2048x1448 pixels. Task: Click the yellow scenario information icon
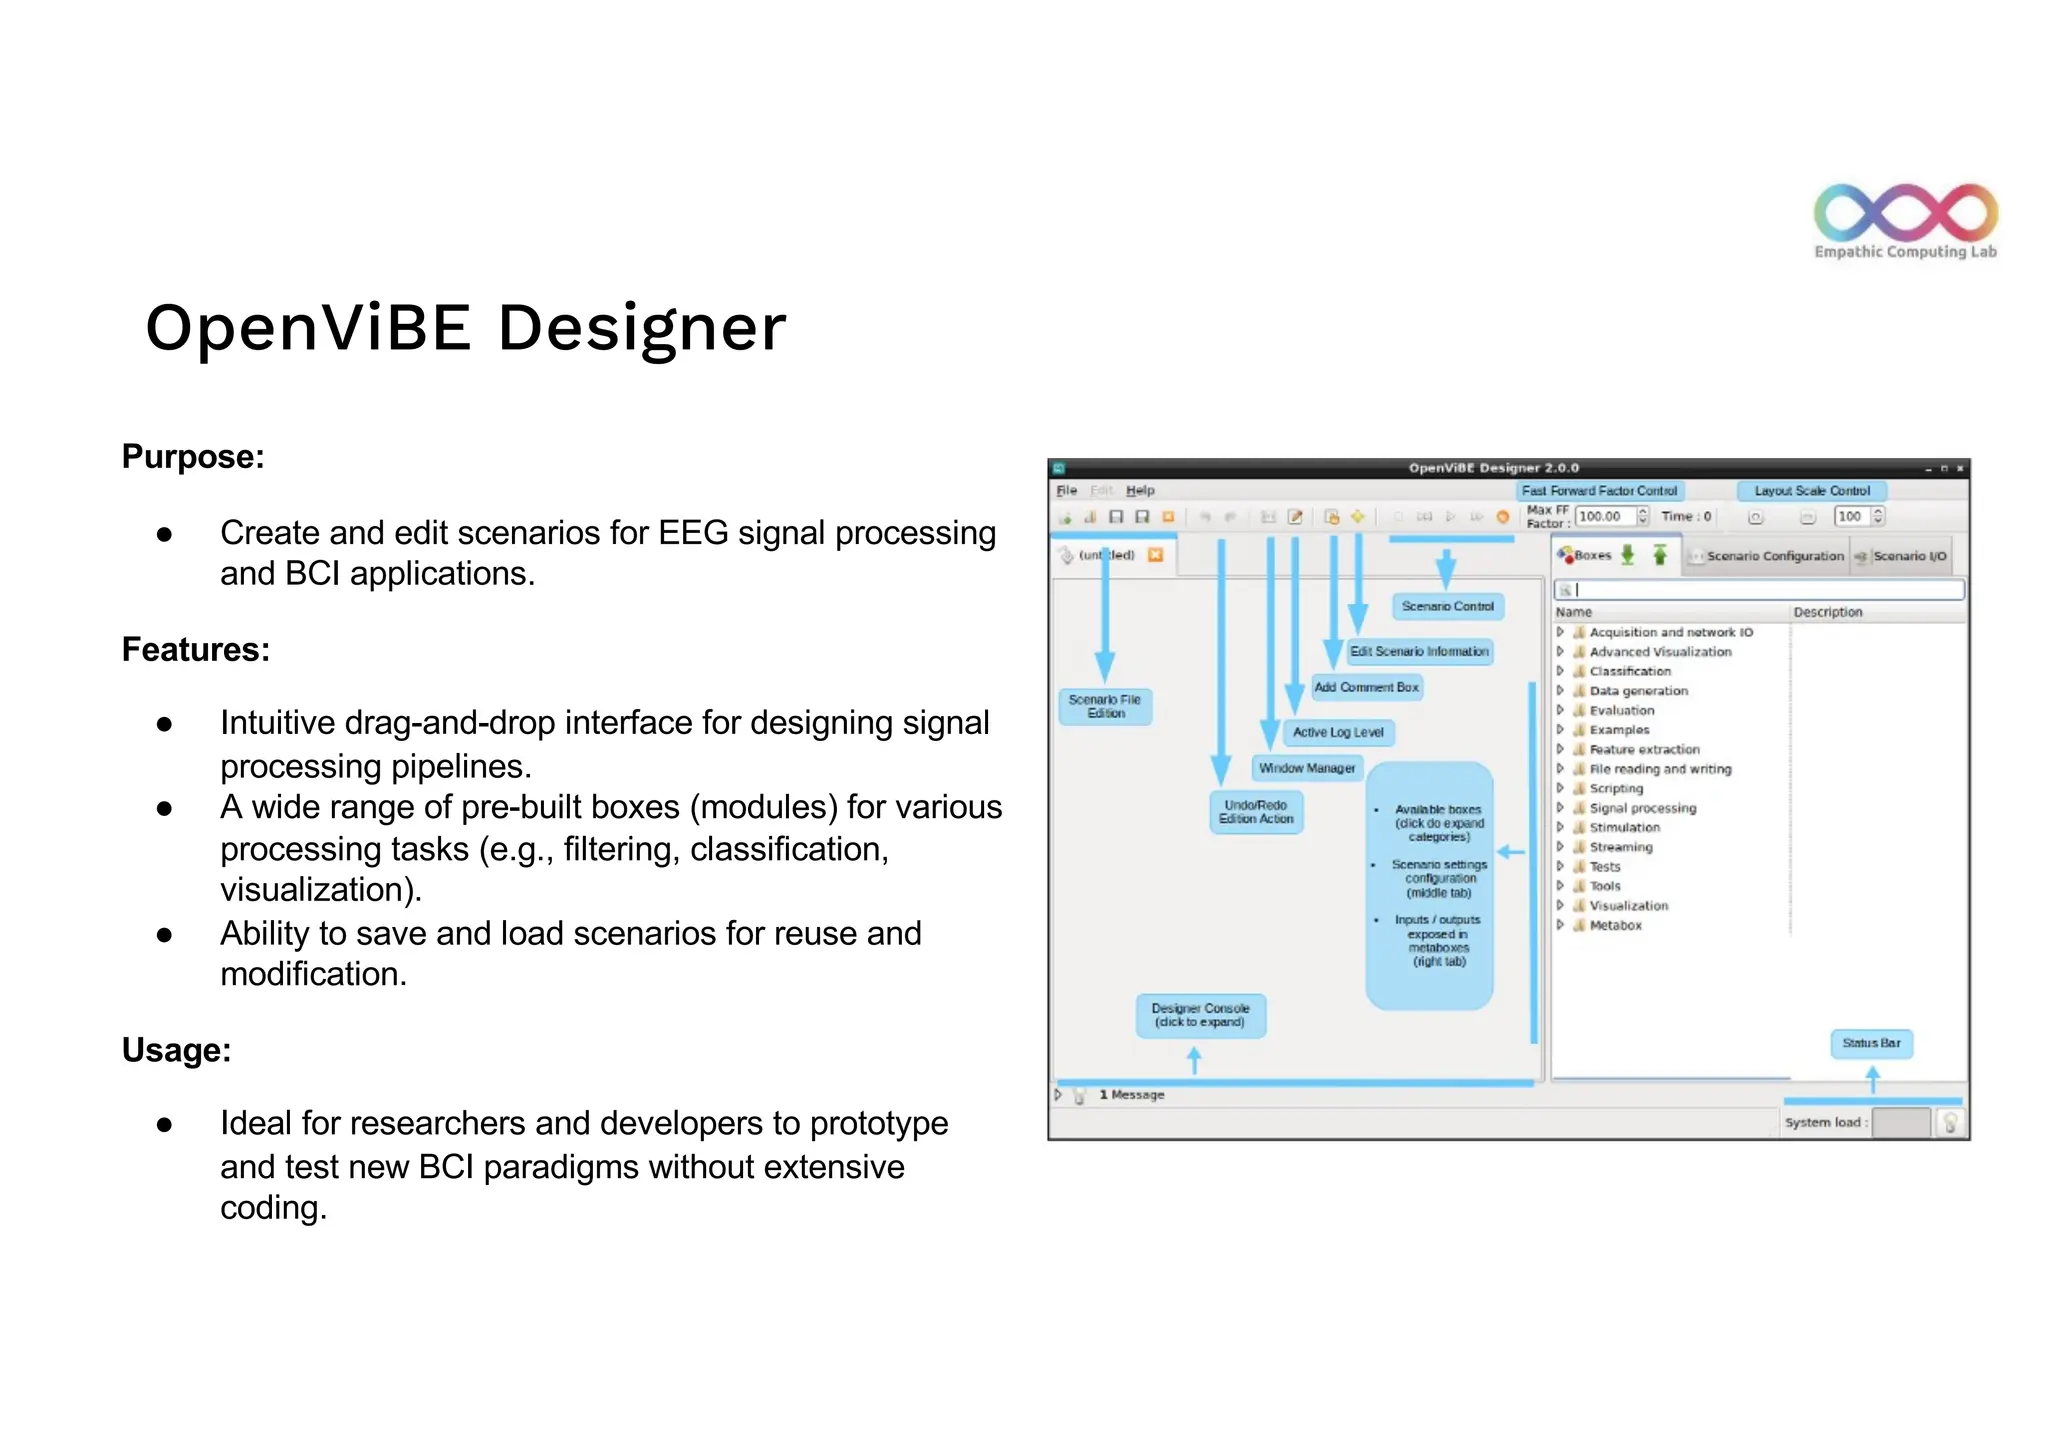pos(1357,517)
